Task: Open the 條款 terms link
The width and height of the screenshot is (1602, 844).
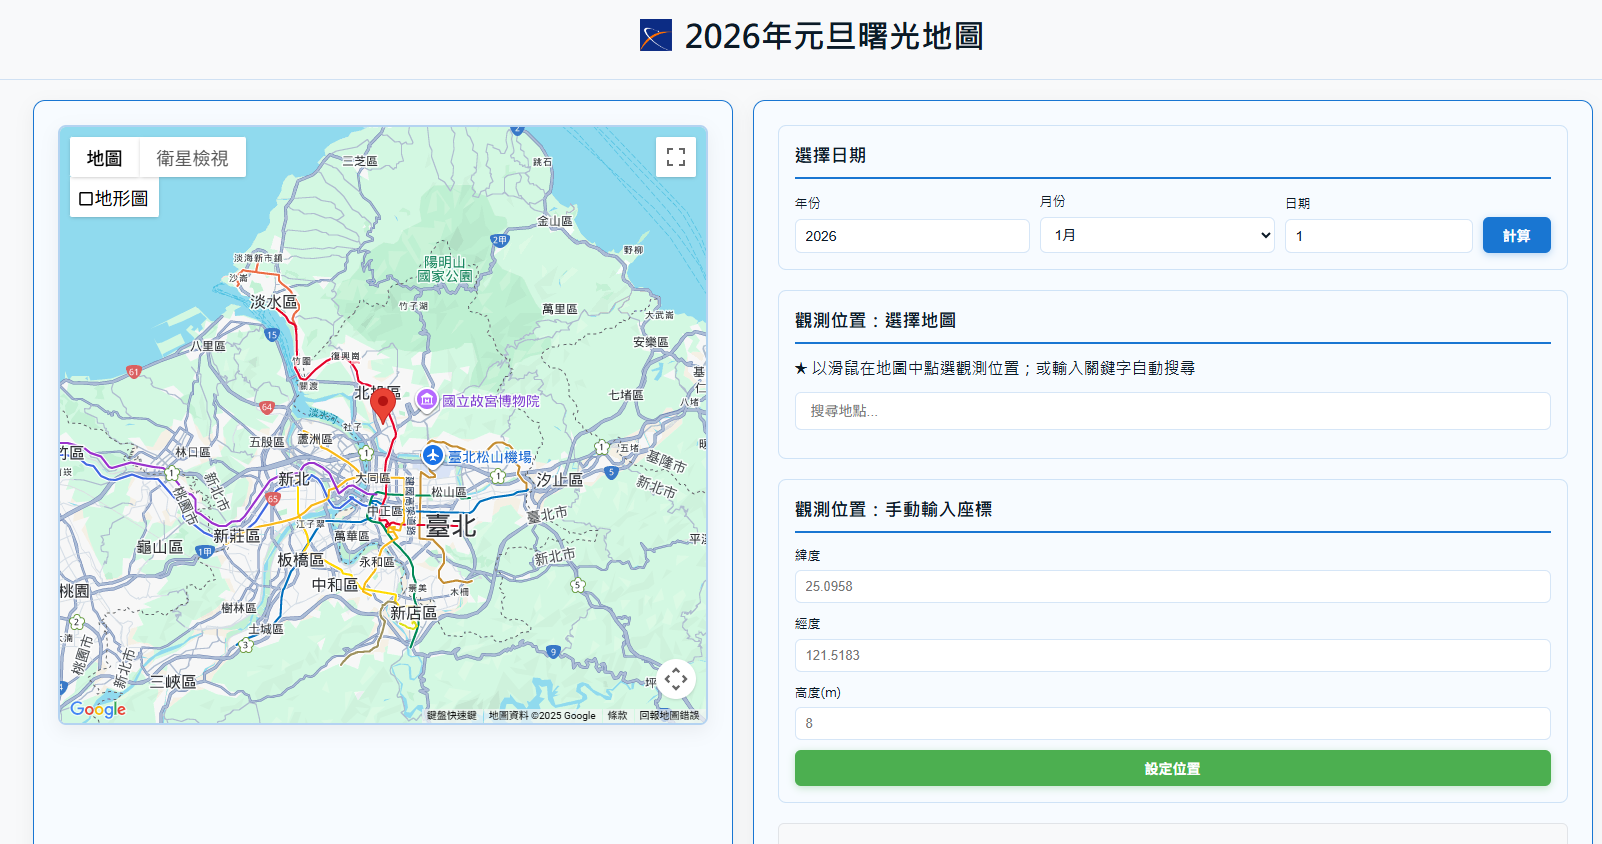Action: (x=617, y=716)
